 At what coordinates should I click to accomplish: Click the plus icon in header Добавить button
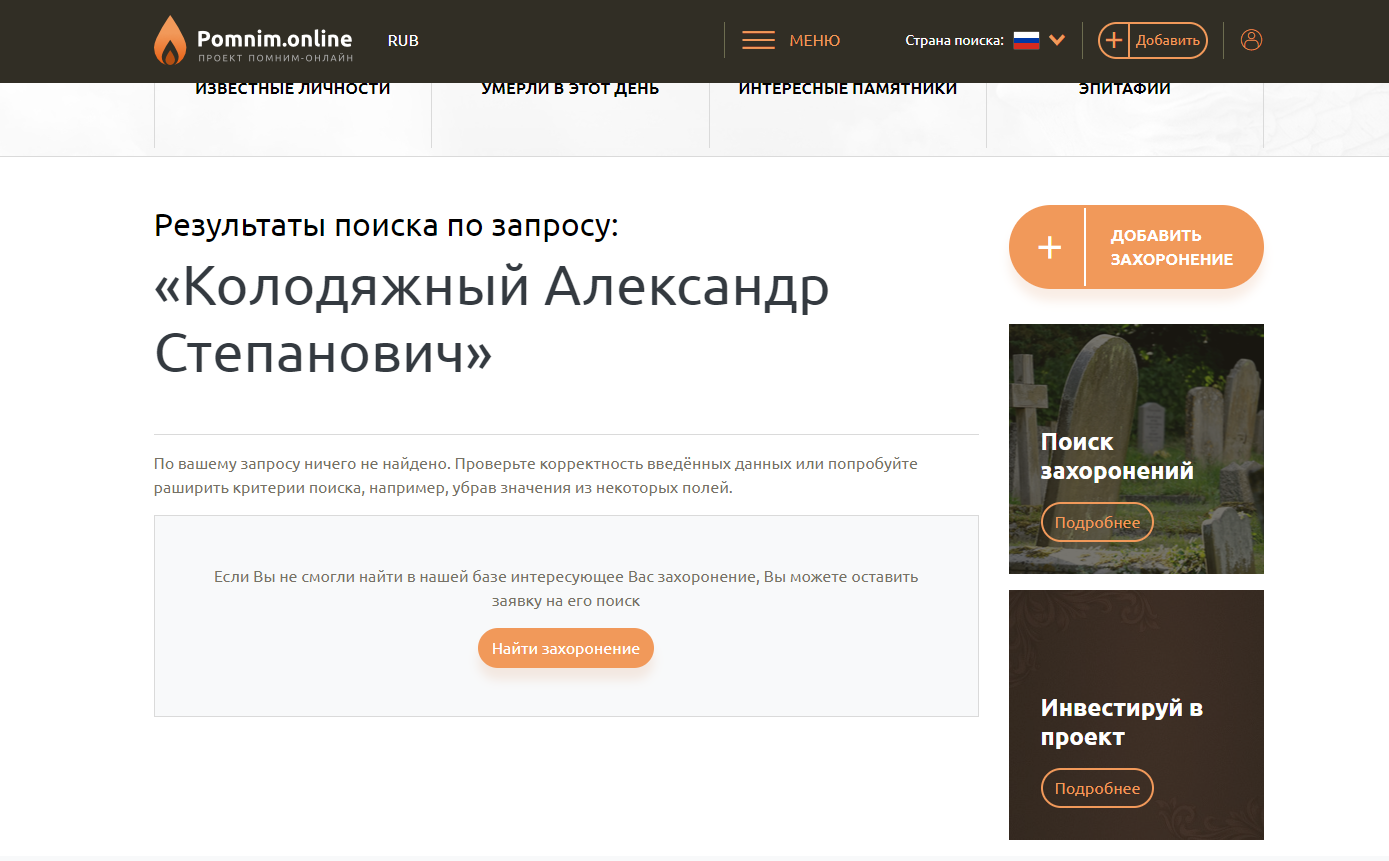[x=1114, y=41]
